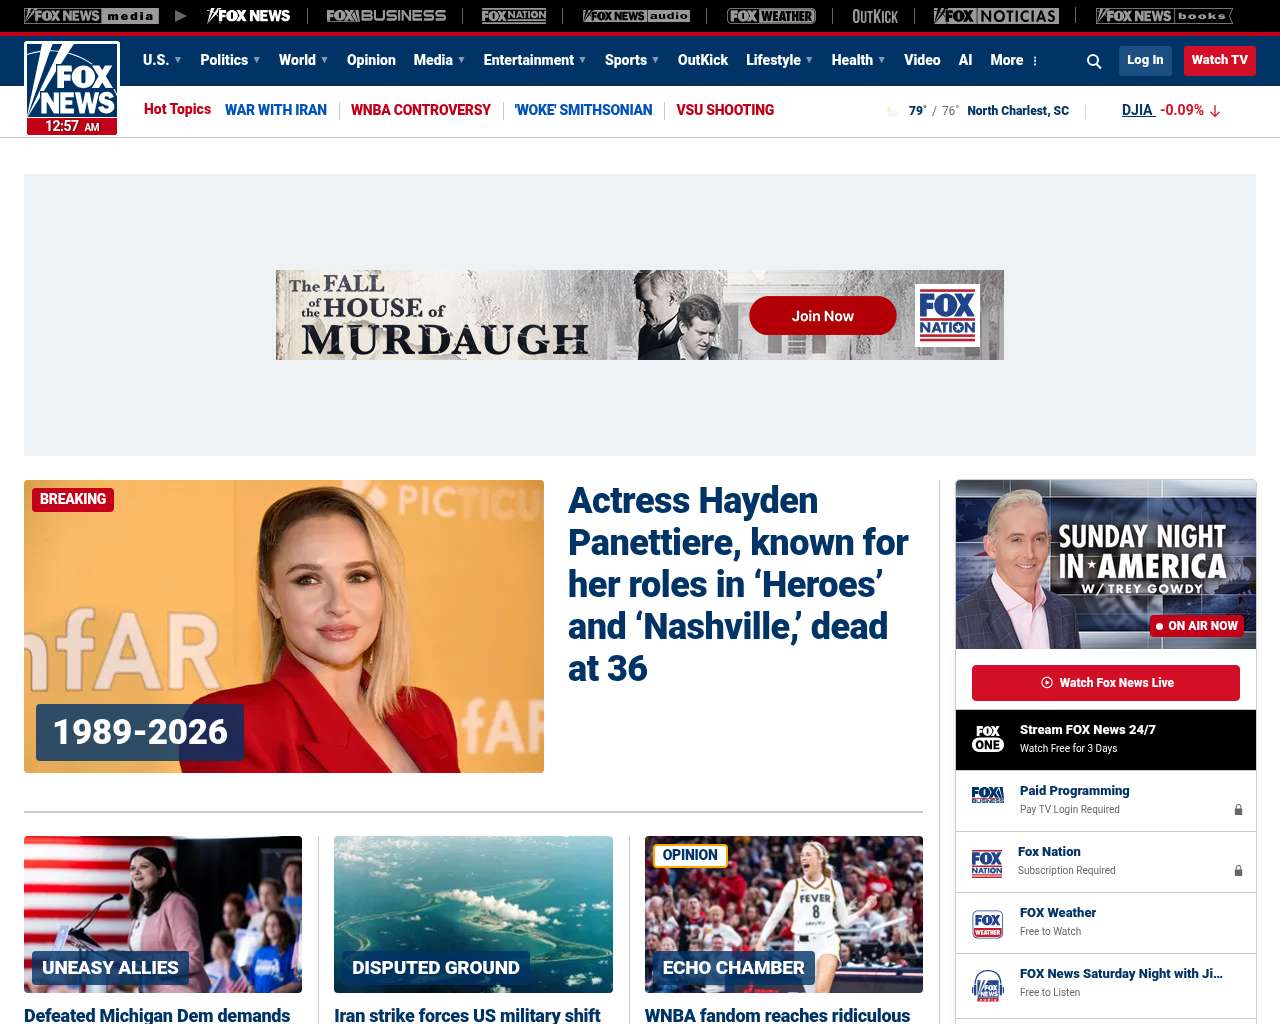1280x1024 pixels.
Task: Open 'Defeated Michigan Dem demands' headline
Action: pos(157,1015)
